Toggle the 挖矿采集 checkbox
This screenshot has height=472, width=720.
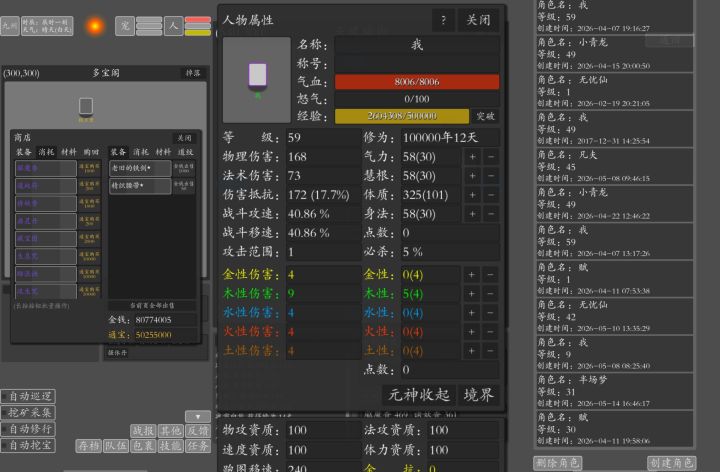point(28,413)
